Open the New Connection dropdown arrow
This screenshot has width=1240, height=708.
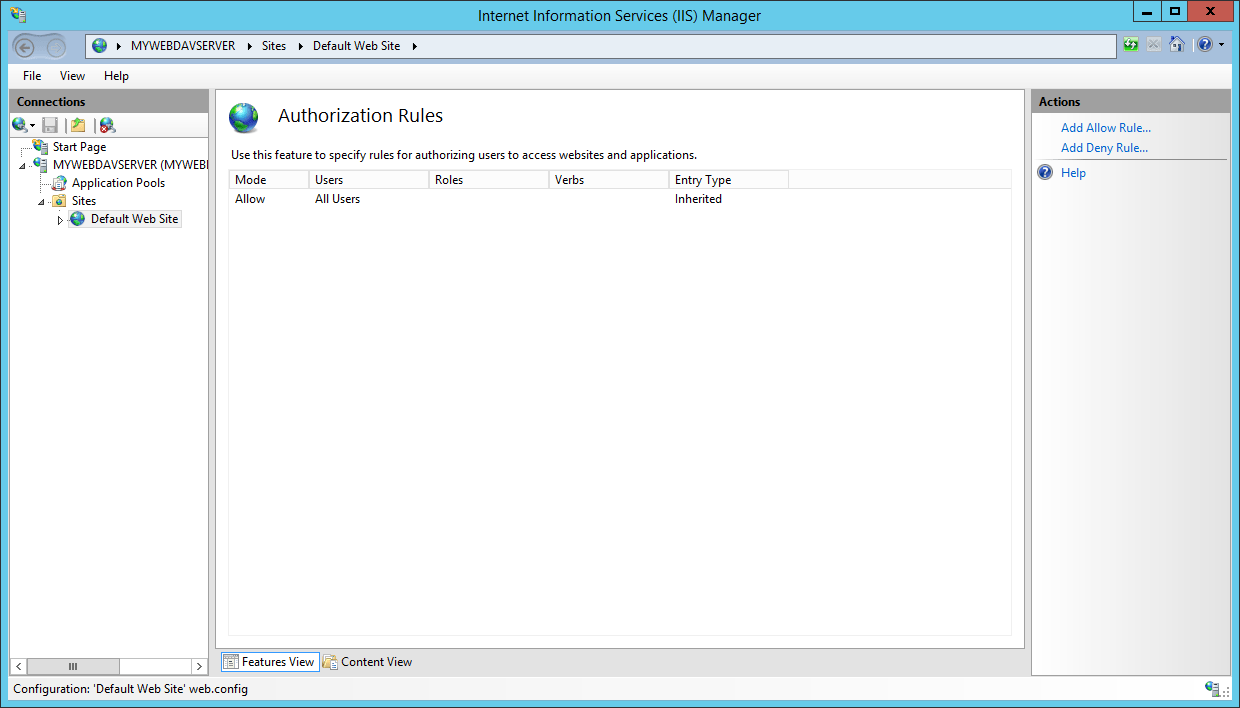(x=32, y=126)
